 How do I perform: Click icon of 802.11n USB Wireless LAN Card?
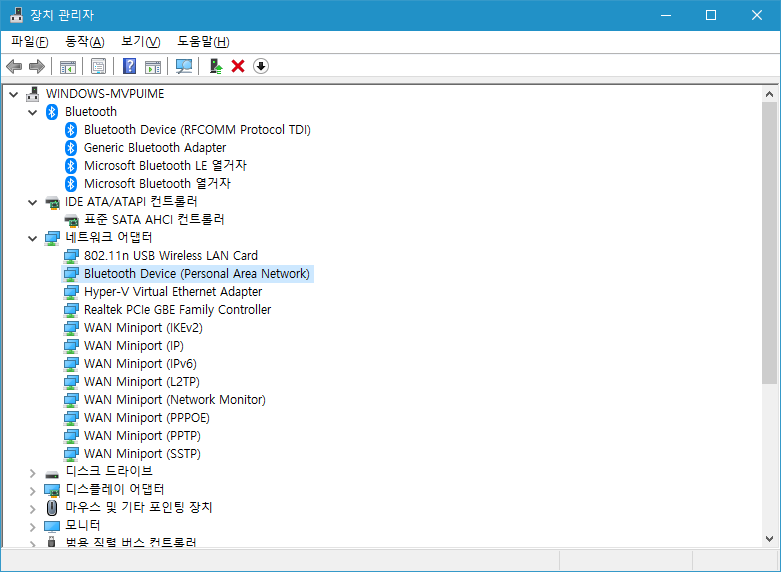[x=71, y=256]
